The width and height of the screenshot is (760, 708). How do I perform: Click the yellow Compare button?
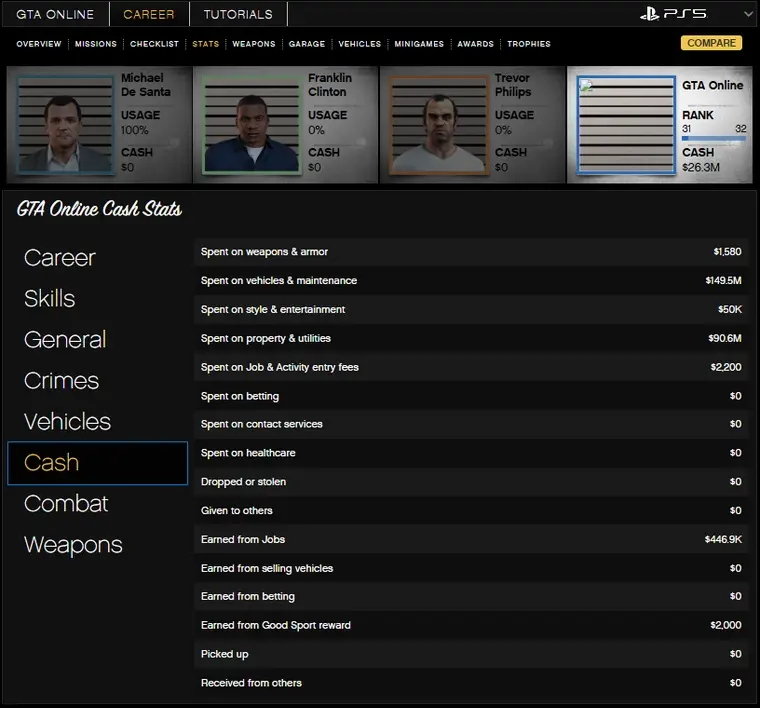(x=711, y=43)
